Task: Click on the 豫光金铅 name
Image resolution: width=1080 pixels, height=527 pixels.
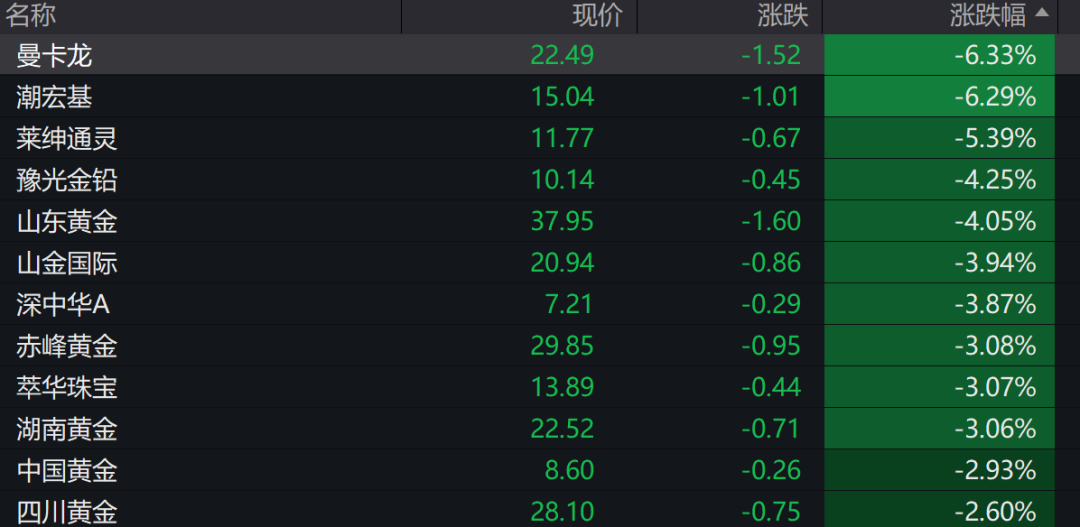Action: point(67,180)
